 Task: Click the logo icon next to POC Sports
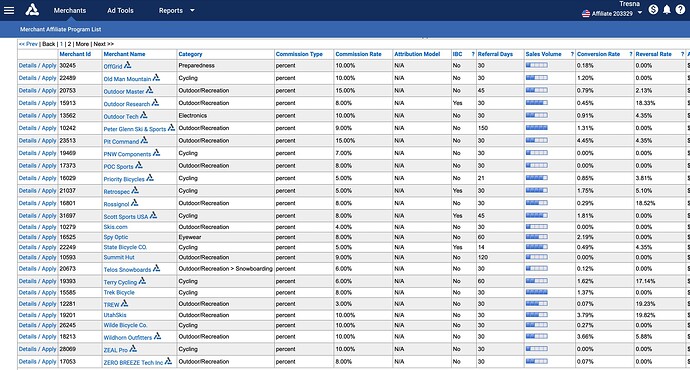(x=139, y=165)
